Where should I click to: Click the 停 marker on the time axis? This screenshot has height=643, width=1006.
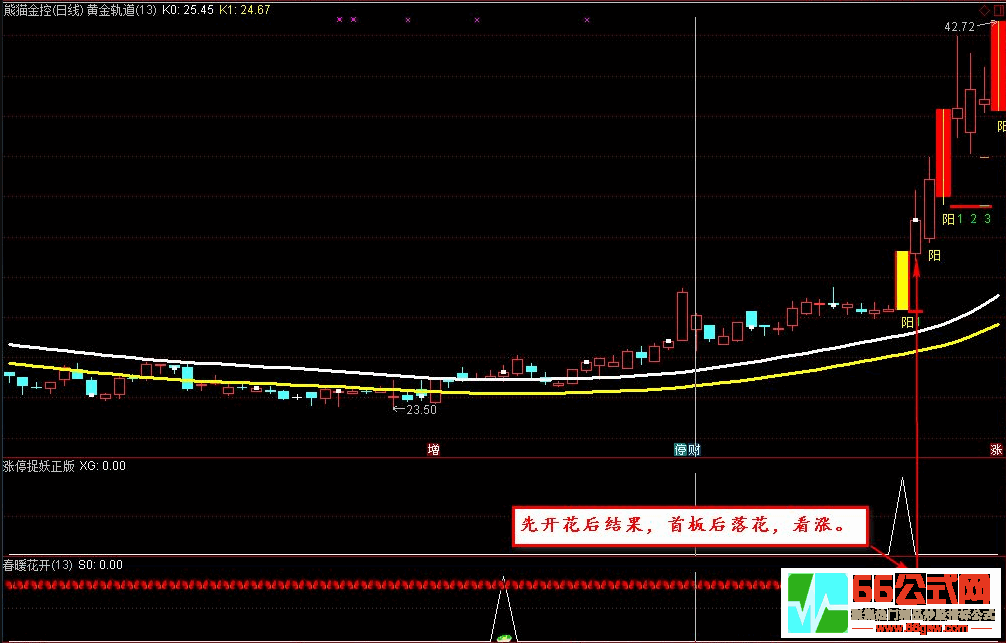point(681,450)
